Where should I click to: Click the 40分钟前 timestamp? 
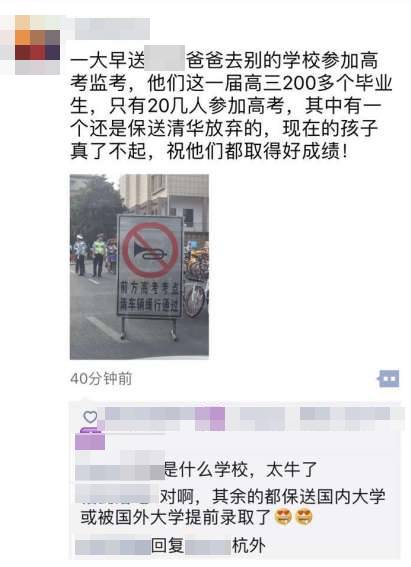click(101, 379)
